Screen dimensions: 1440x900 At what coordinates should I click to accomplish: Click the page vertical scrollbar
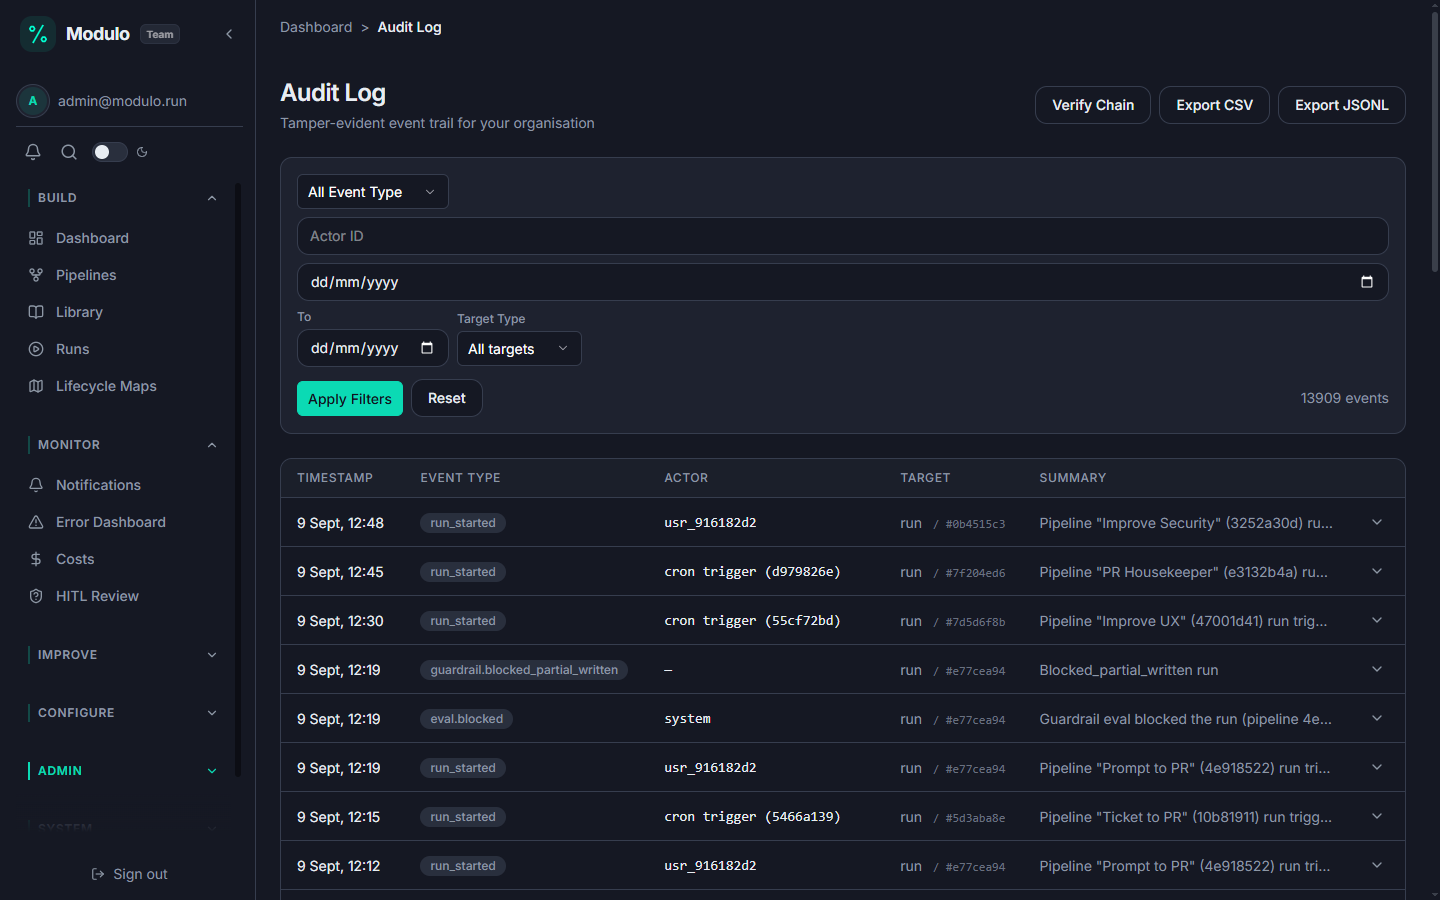[1434, 141]
